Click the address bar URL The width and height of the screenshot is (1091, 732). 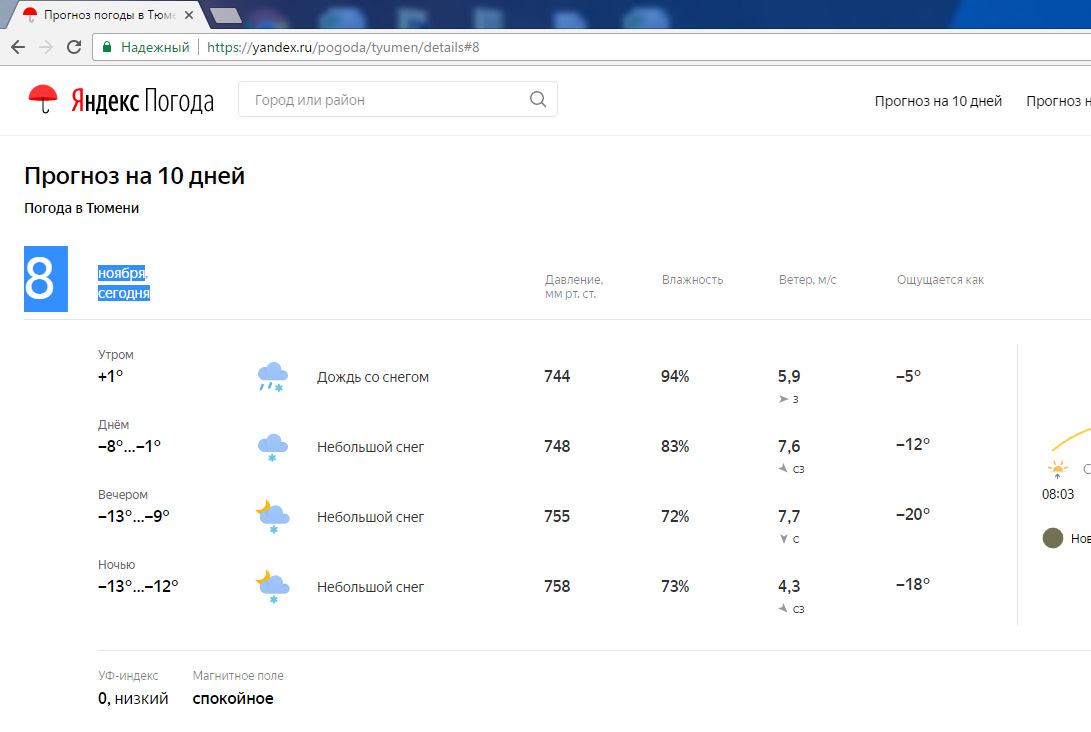point(343,47)
